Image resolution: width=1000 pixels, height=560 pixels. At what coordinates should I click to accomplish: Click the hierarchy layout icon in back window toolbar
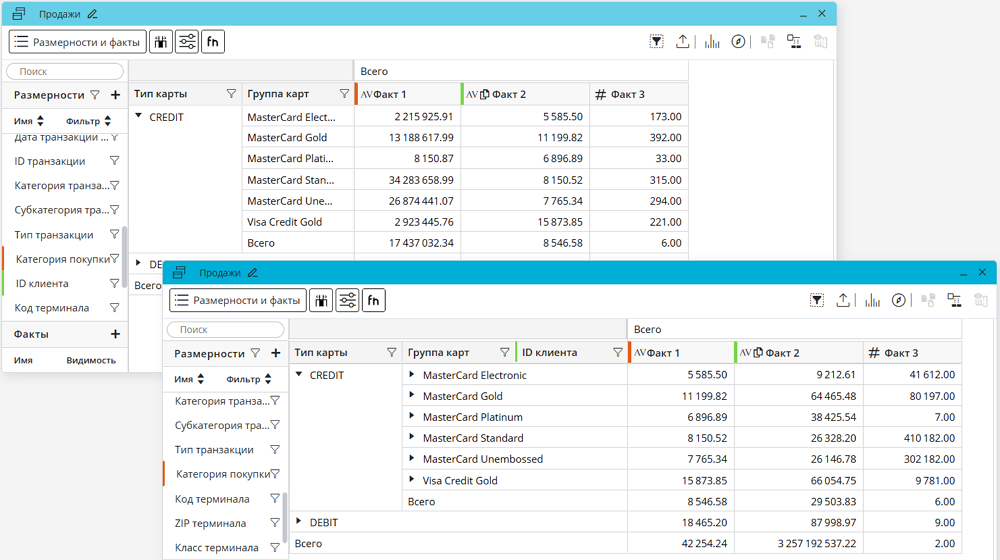794,42
